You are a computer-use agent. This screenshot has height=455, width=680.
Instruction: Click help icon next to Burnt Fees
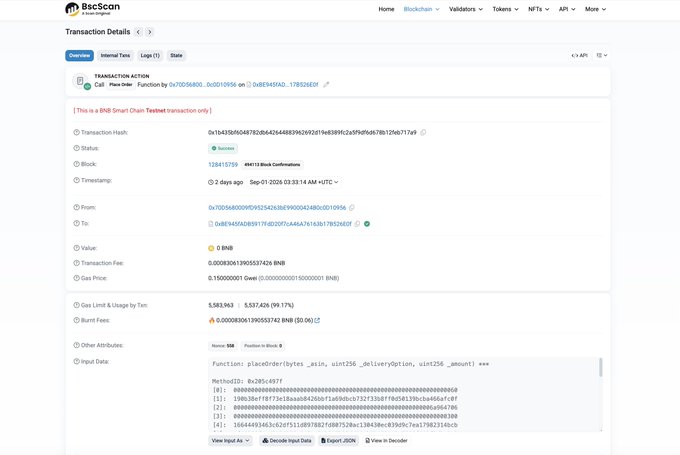[x=76, y=320]
